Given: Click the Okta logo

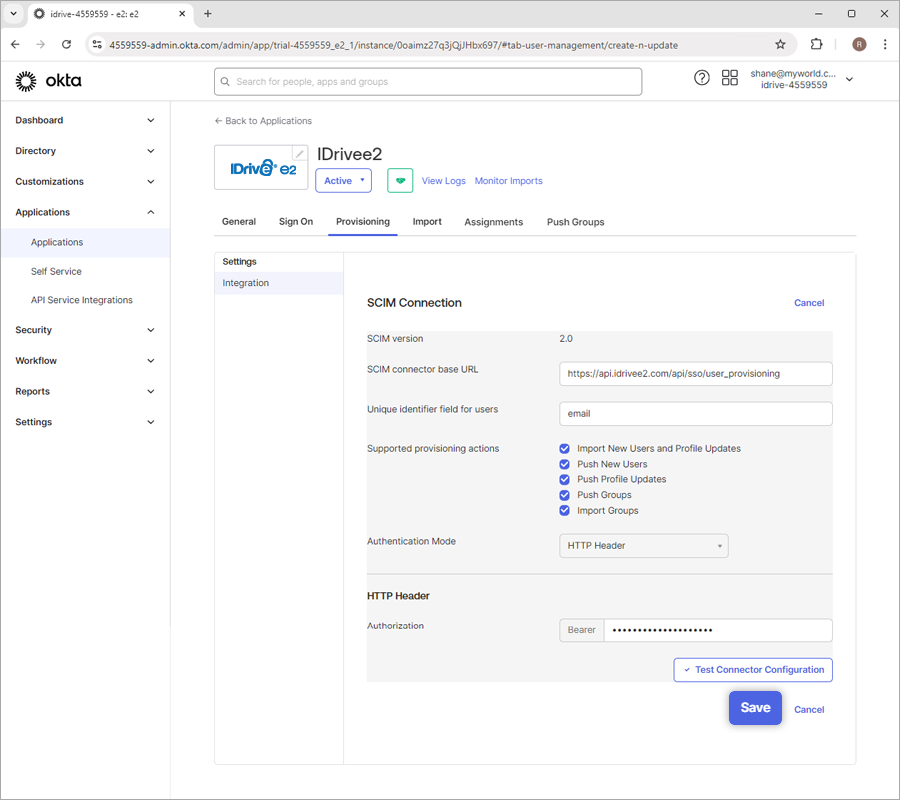Looking at the screenshot, I should [49, 81].
